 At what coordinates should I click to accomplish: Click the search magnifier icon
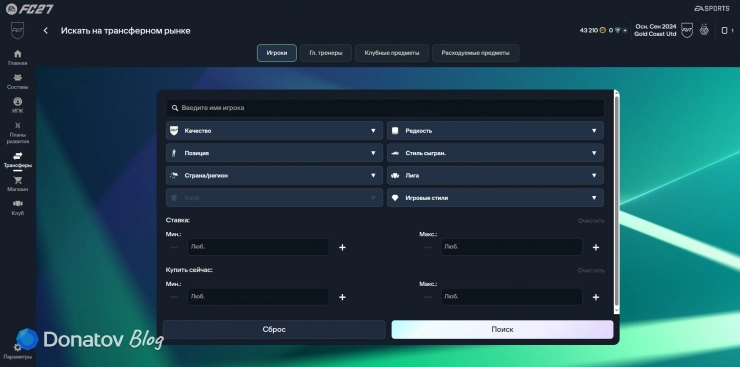(x=175, y=108)
